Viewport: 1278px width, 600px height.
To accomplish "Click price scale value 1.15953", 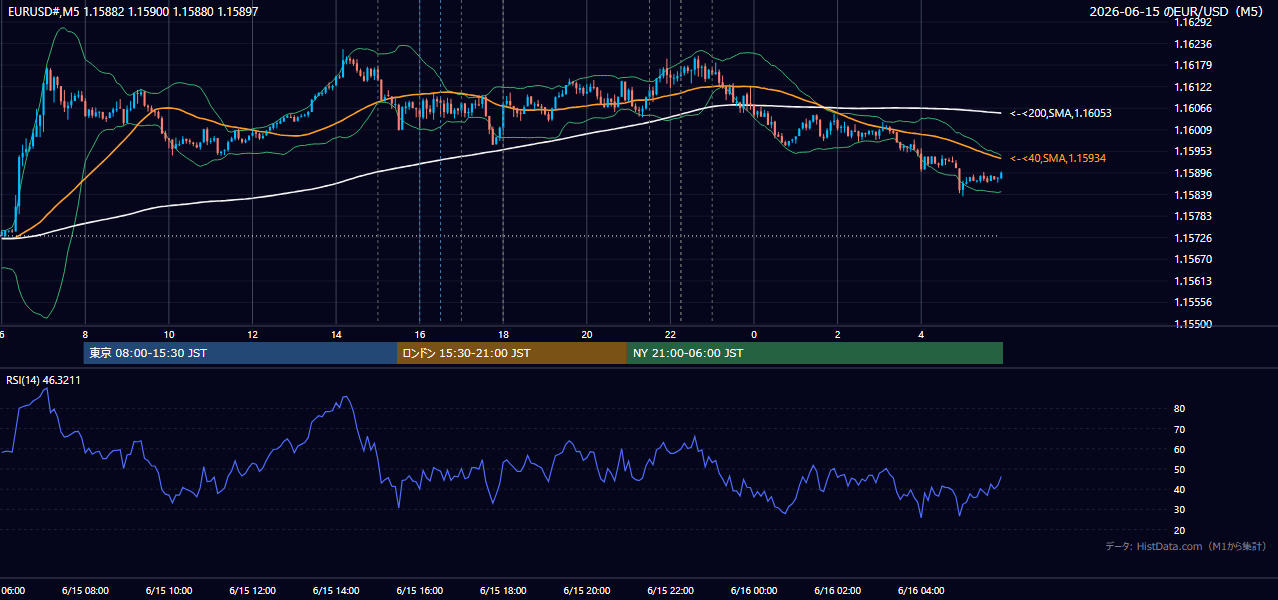I will tap(1193, 151).
